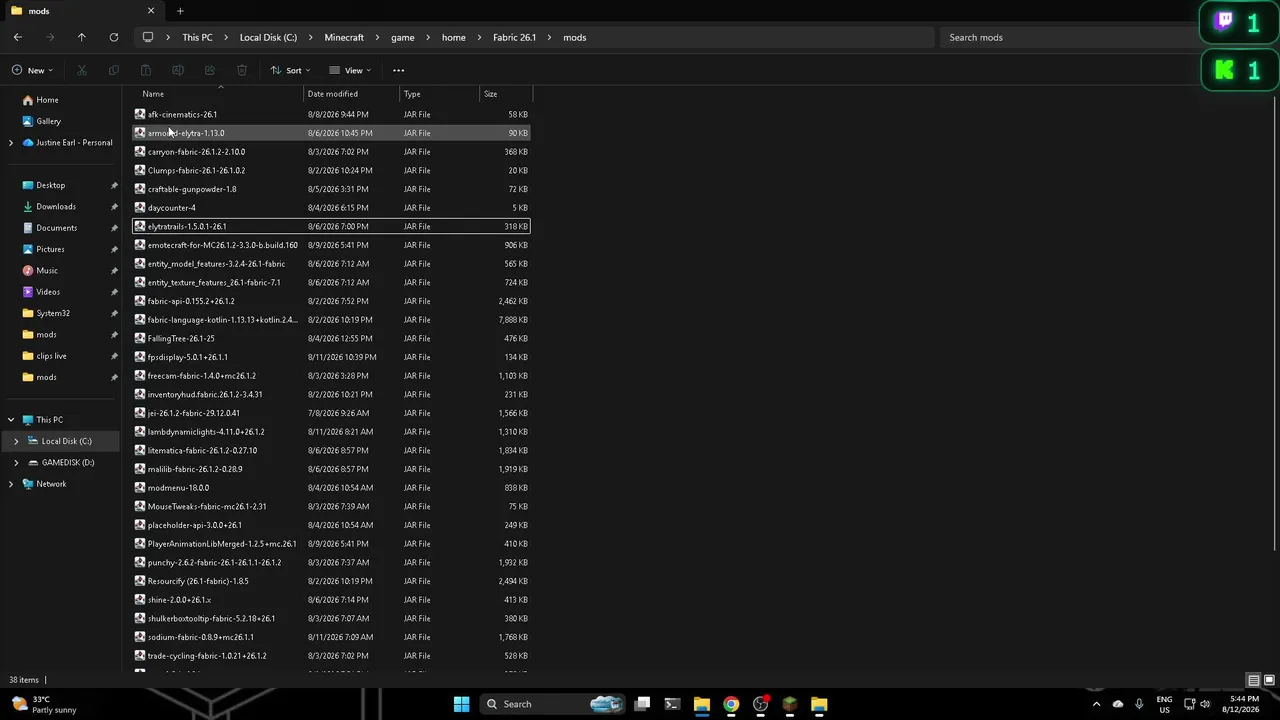Expand the root chevron before This PC in the address bar

168,37
